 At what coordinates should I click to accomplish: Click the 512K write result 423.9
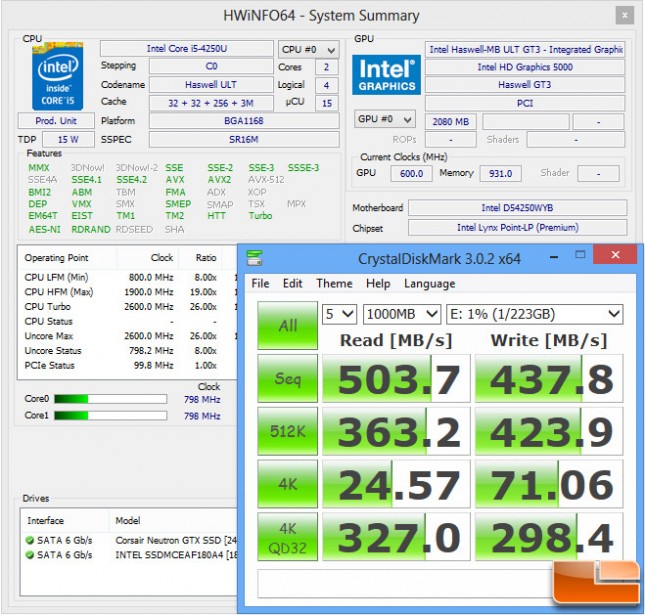click(x=549, y=431)
